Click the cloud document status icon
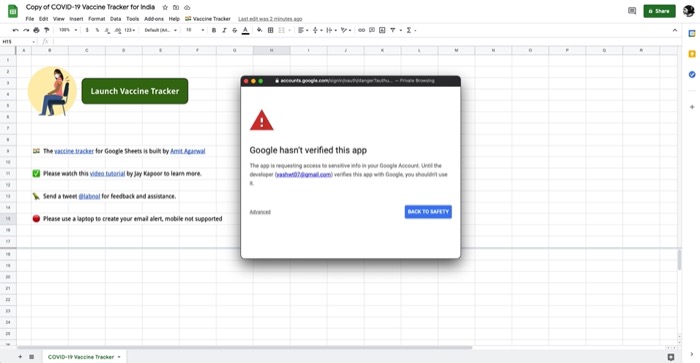Image resolution: width=700 pixels, height=363 pixels. point(187,8)
